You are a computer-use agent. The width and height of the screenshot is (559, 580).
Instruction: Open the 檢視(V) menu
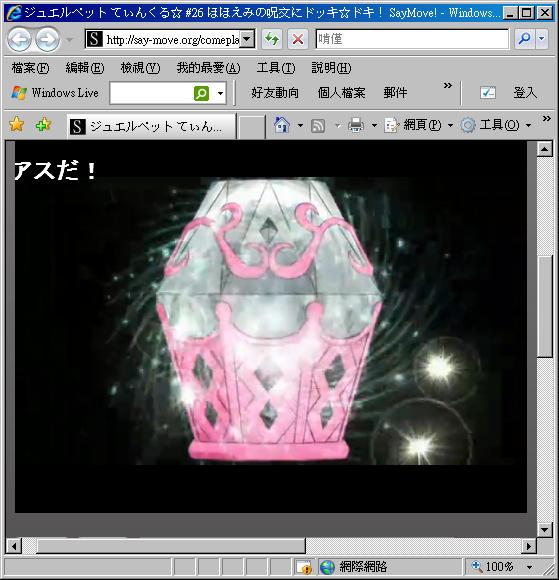coord(140,68)
